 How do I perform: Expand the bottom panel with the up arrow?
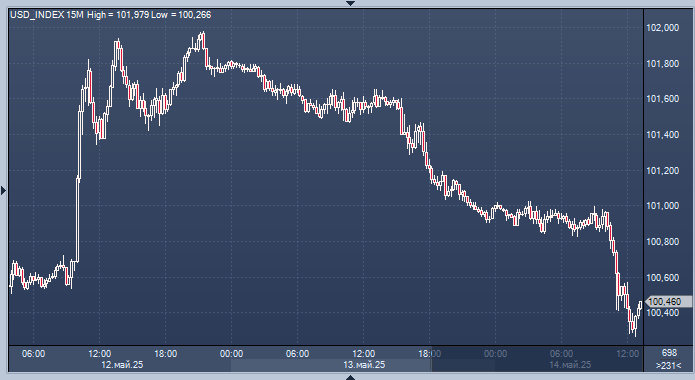(351, 377)
